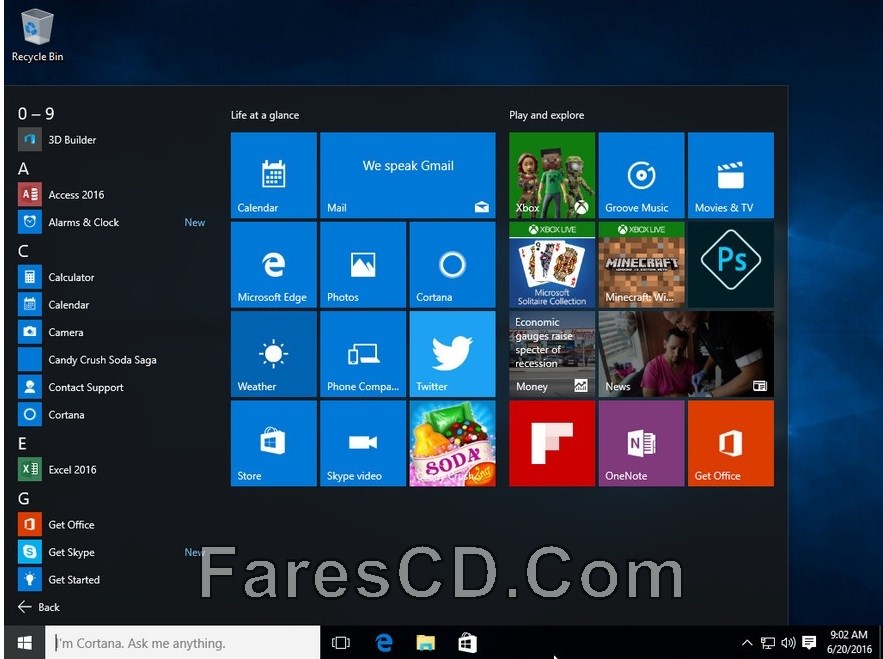Image resolution: width=883 pixels, height=659 pixels.
Task: Open Task View on the taskbar
Action: coord(341,643)
